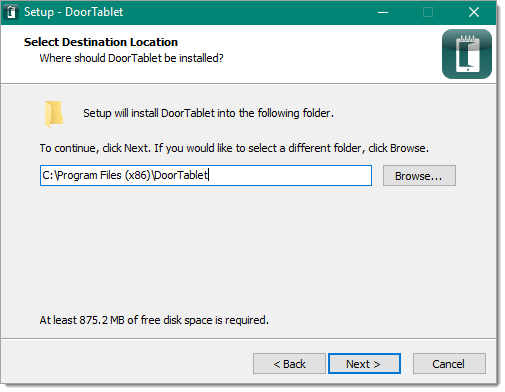Close the DoorTablet setup window
The width and height of the screenshot is (505, 392).
(474, 12)
